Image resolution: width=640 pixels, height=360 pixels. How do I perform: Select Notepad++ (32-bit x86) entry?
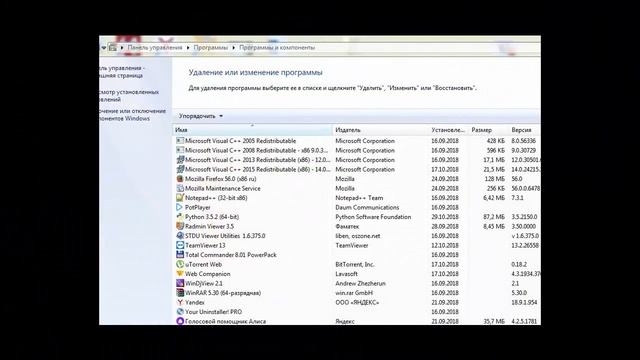coord(216,198)
